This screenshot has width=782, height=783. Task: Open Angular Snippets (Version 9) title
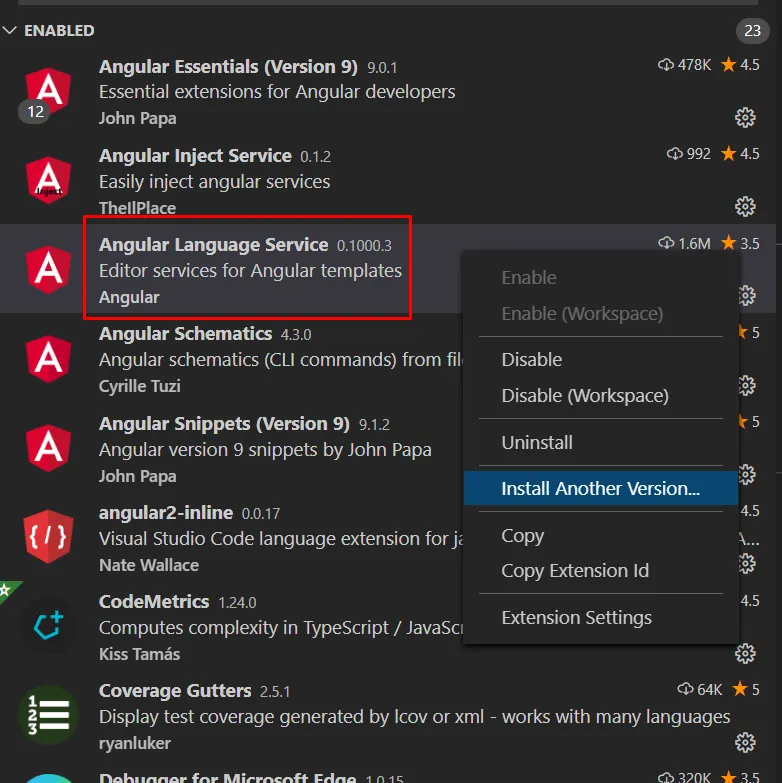tap(224, 423)
